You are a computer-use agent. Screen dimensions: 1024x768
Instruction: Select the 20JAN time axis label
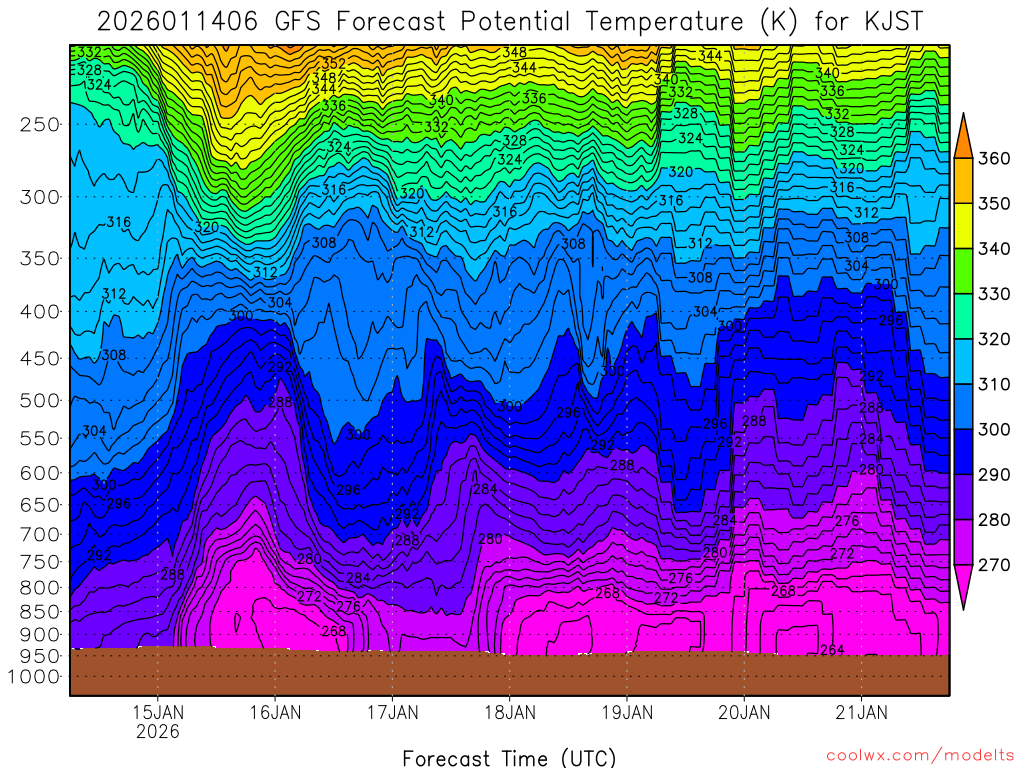tap(744, 712)
